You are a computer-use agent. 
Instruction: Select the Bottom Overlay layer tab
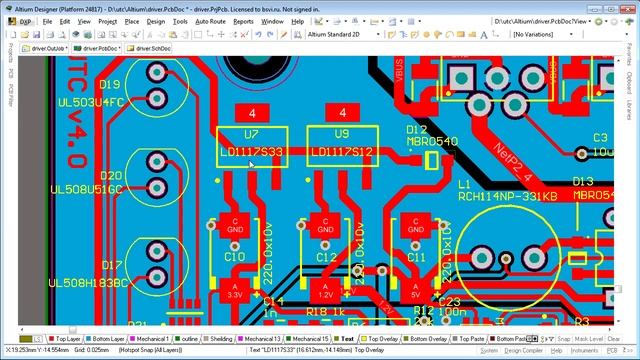tap(425, 339)
